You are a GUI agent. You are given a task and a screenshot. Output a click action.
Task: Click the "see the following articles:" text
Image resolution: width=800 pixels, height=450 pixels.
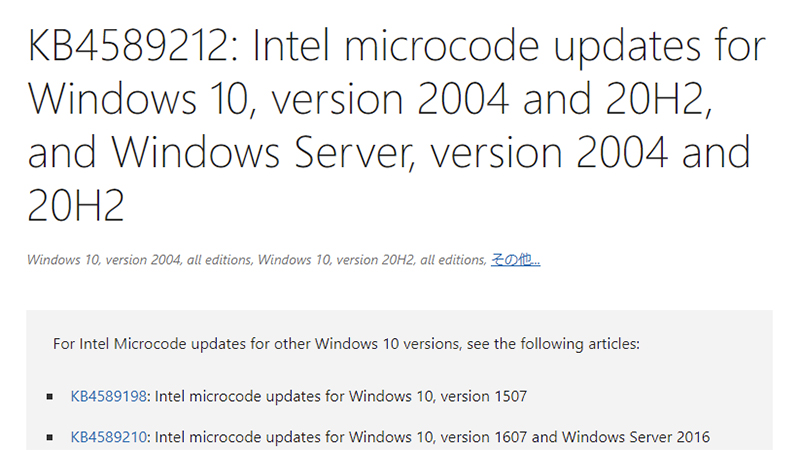point(557,344)
